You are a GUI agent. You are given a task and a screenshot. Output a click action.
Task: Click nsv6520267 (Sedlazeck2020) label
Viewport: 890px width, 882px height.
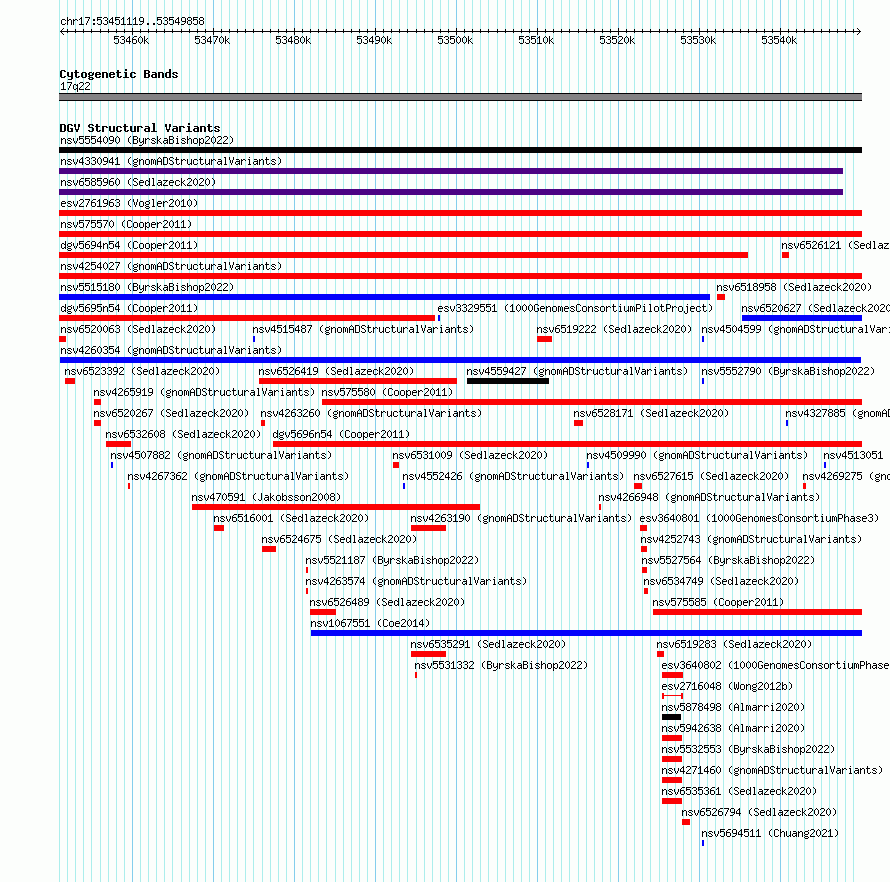[x=171, y=413]
